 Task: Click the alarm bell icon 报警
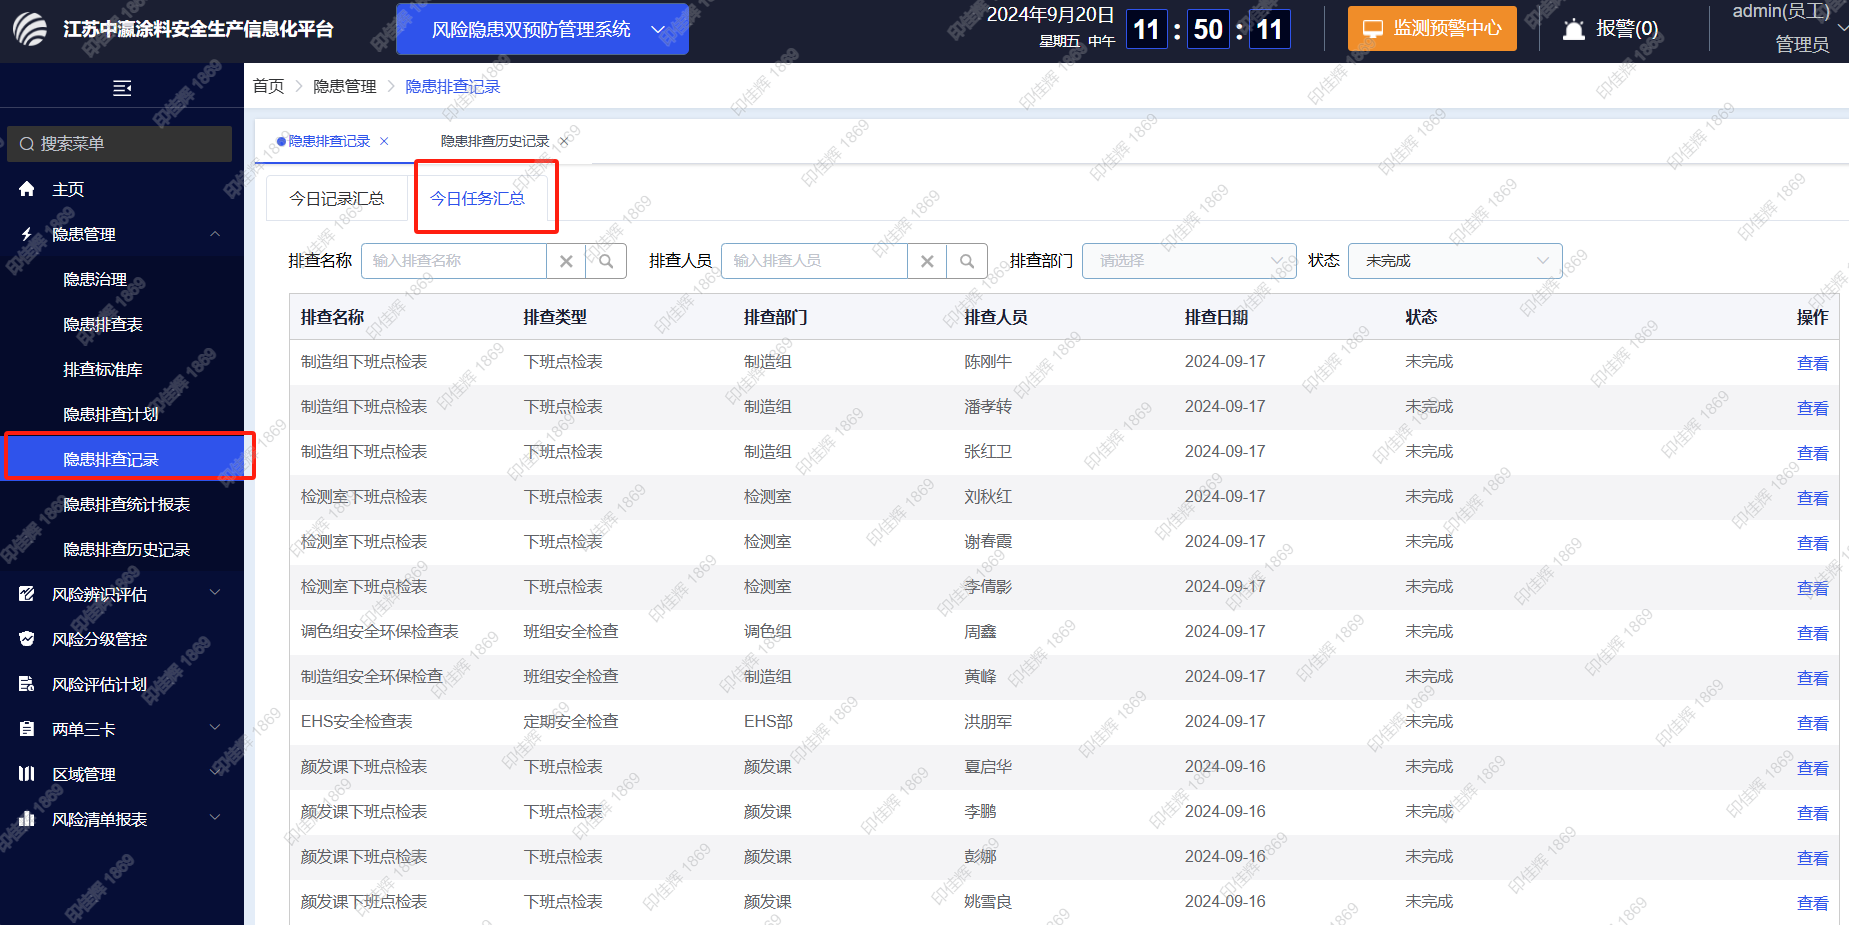pyautogui.click(x=1573, y=29)
